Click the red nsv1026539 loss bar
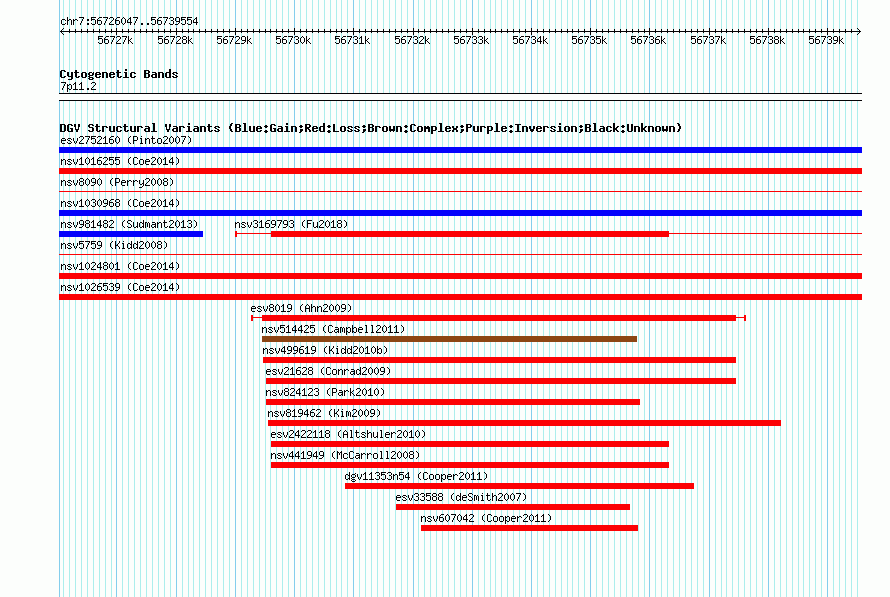The width and height of the screenshot is (890, 597). [x=460, y=297]
